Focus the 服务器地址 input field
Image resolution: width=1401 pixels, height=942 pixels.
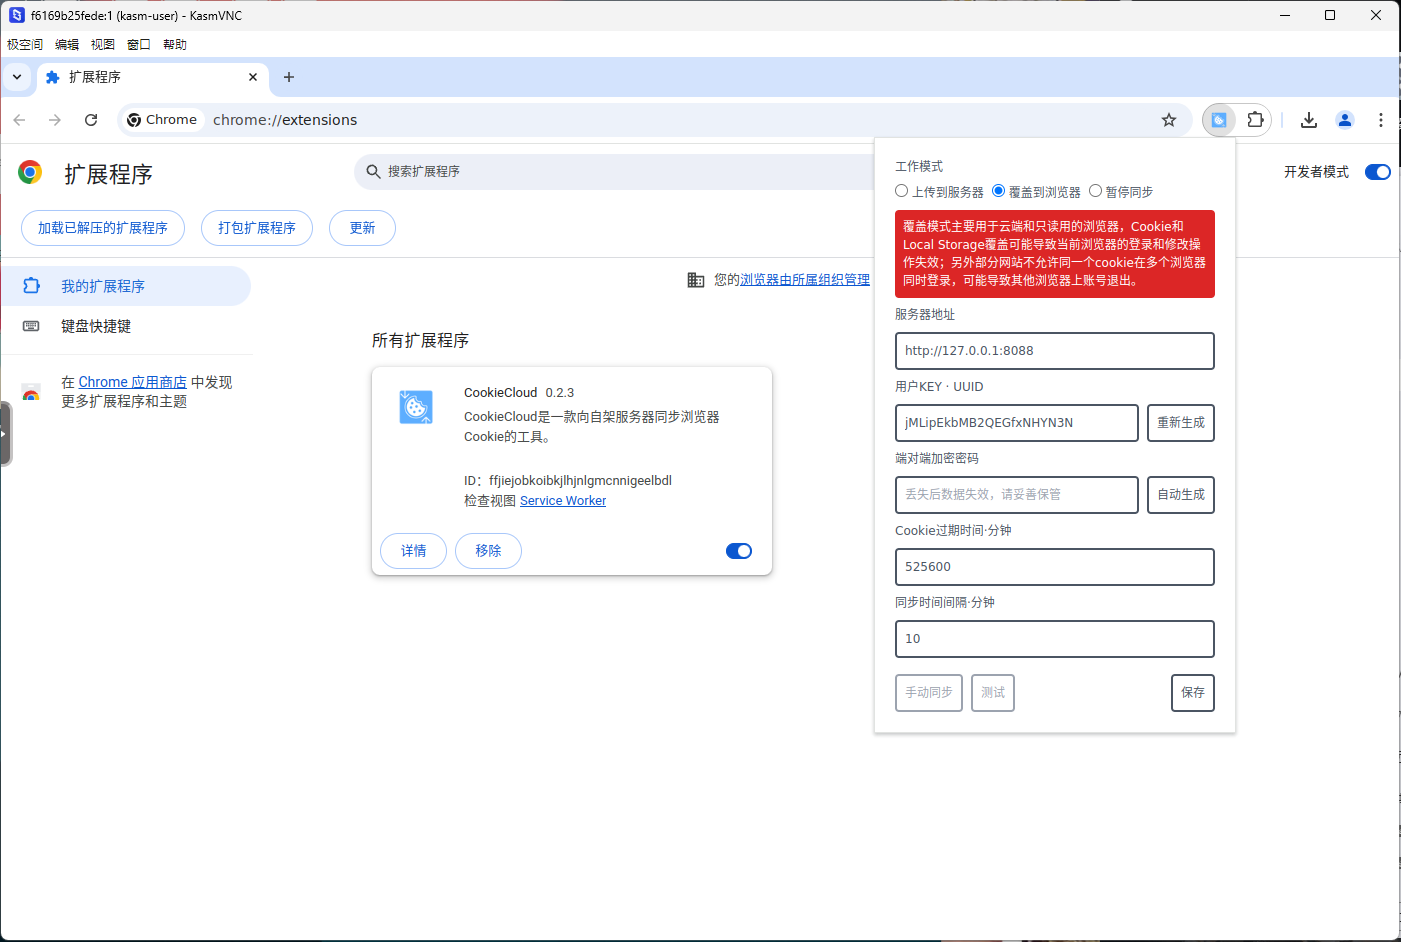coord(1055,351)
